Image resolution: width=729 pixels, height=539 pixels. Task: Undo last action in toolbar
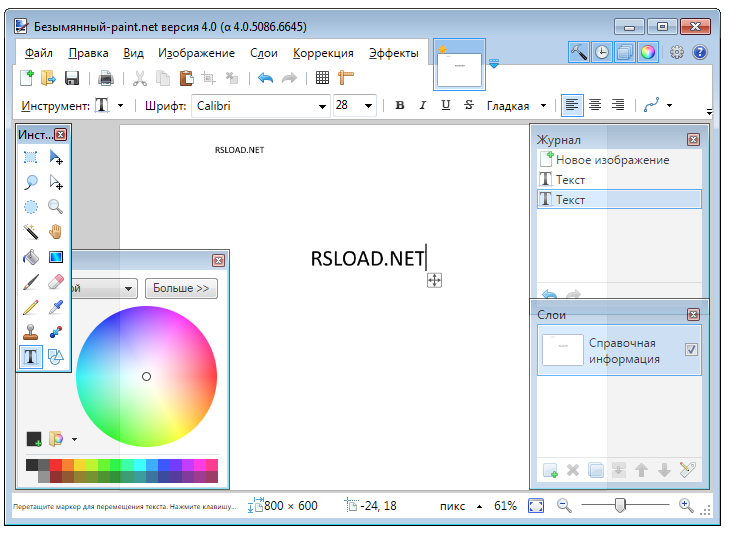(x=265, y=78)
